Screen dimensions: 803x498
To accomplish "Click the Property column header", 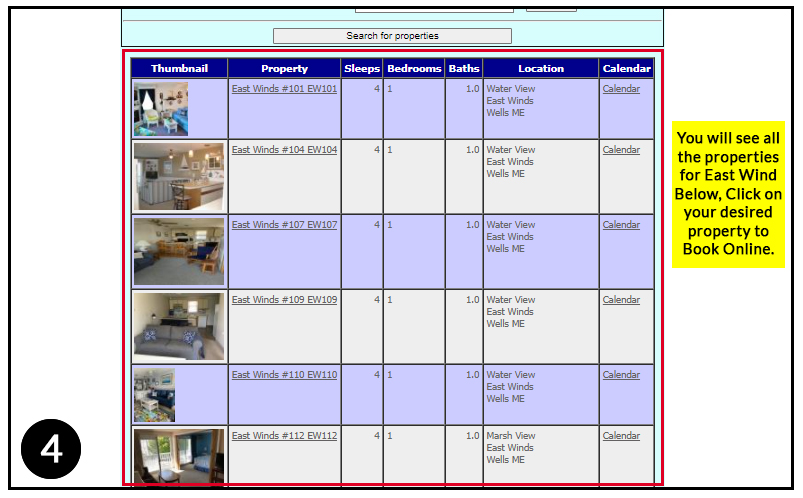I will [284, 69].
